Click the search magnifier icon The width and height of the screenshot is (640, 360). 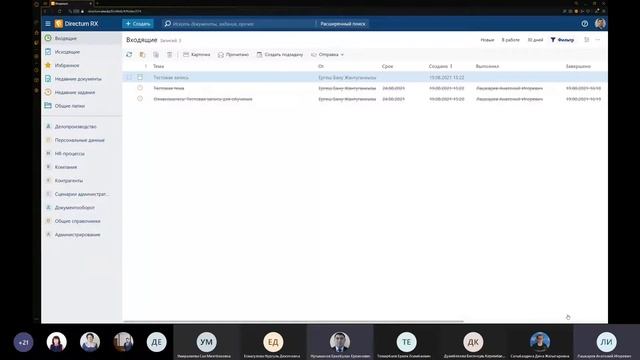tap(167, 24)
